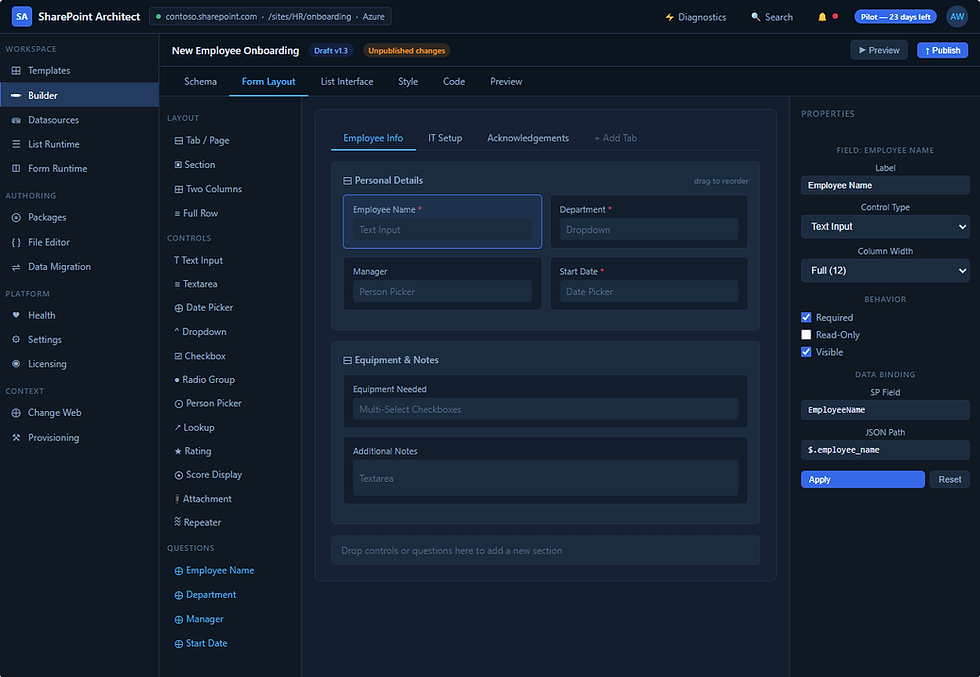The height and width of the screenshot is (677, 980).
Task: Click the File Editor braces icon
Action: (x=16, y=243)
